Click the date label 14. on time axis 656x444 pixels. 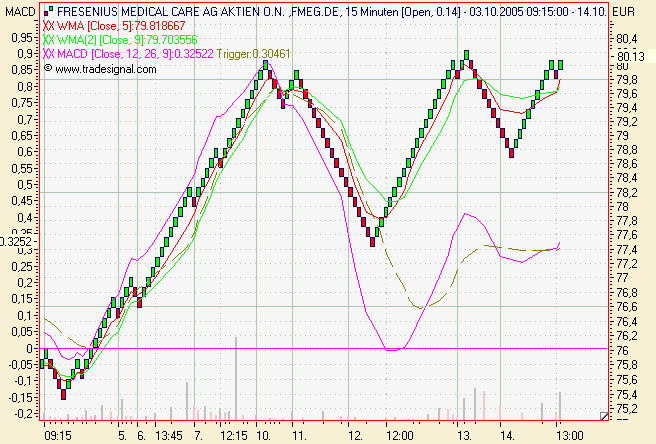point(507,436)
